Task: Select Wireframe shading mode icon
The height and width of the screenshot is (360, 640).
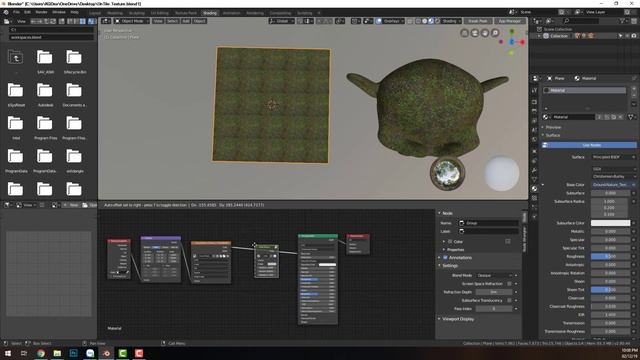Action: [x=418, y=21]
